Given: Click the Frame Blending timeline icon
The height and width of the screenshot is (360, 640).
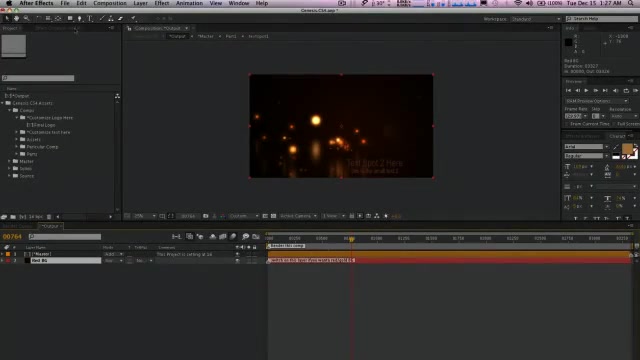Looking at the screenshot, I should (x=222, y=236).
